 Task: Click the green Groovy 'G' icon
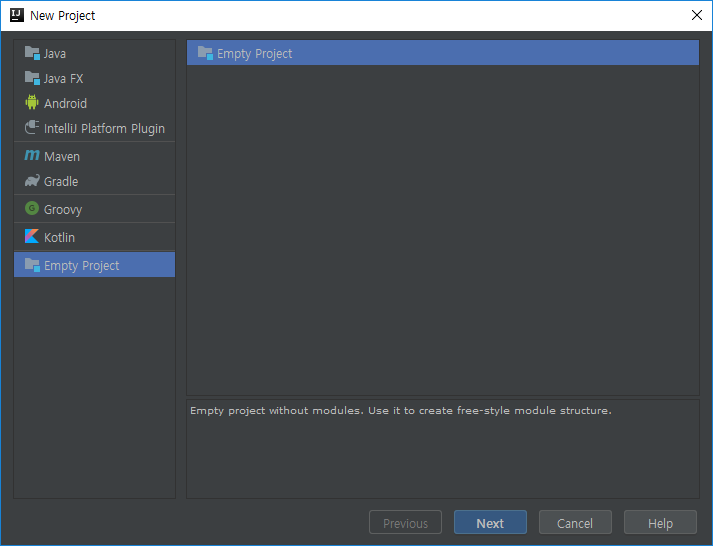pos(32,209)
